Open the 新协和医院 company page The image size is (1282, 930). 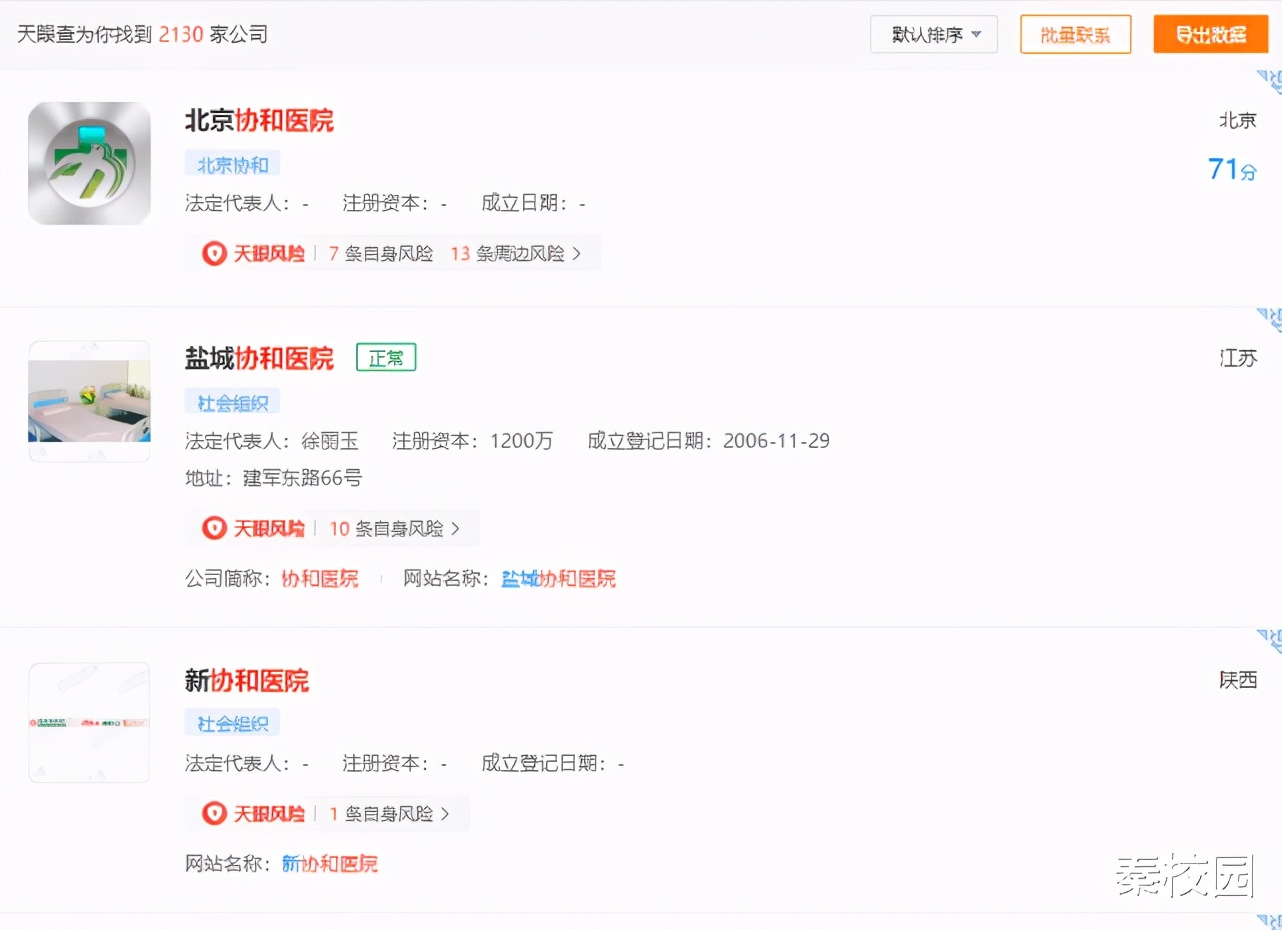[247, 680]
